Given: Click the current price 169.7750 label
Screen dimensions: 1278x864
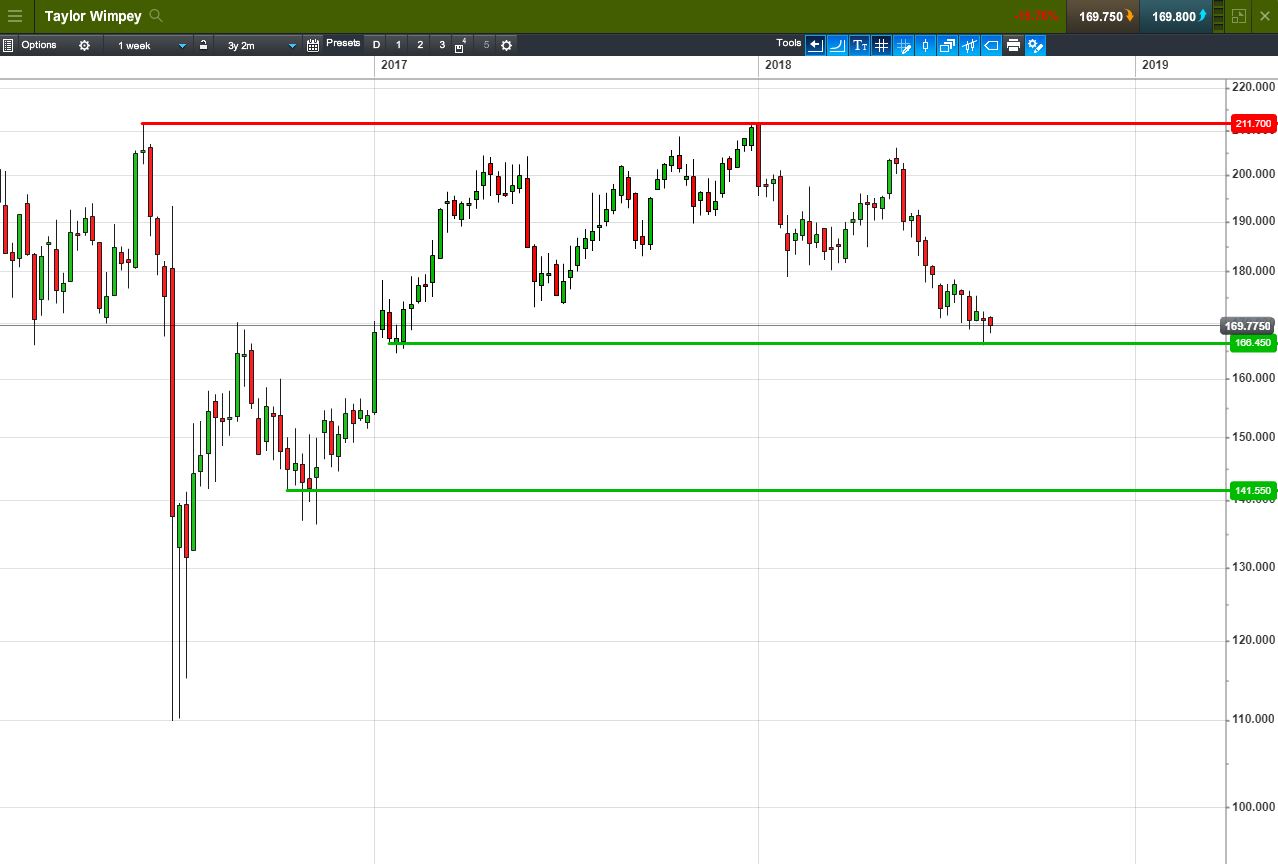Looking at the screenshot, I should (1248, 326).
